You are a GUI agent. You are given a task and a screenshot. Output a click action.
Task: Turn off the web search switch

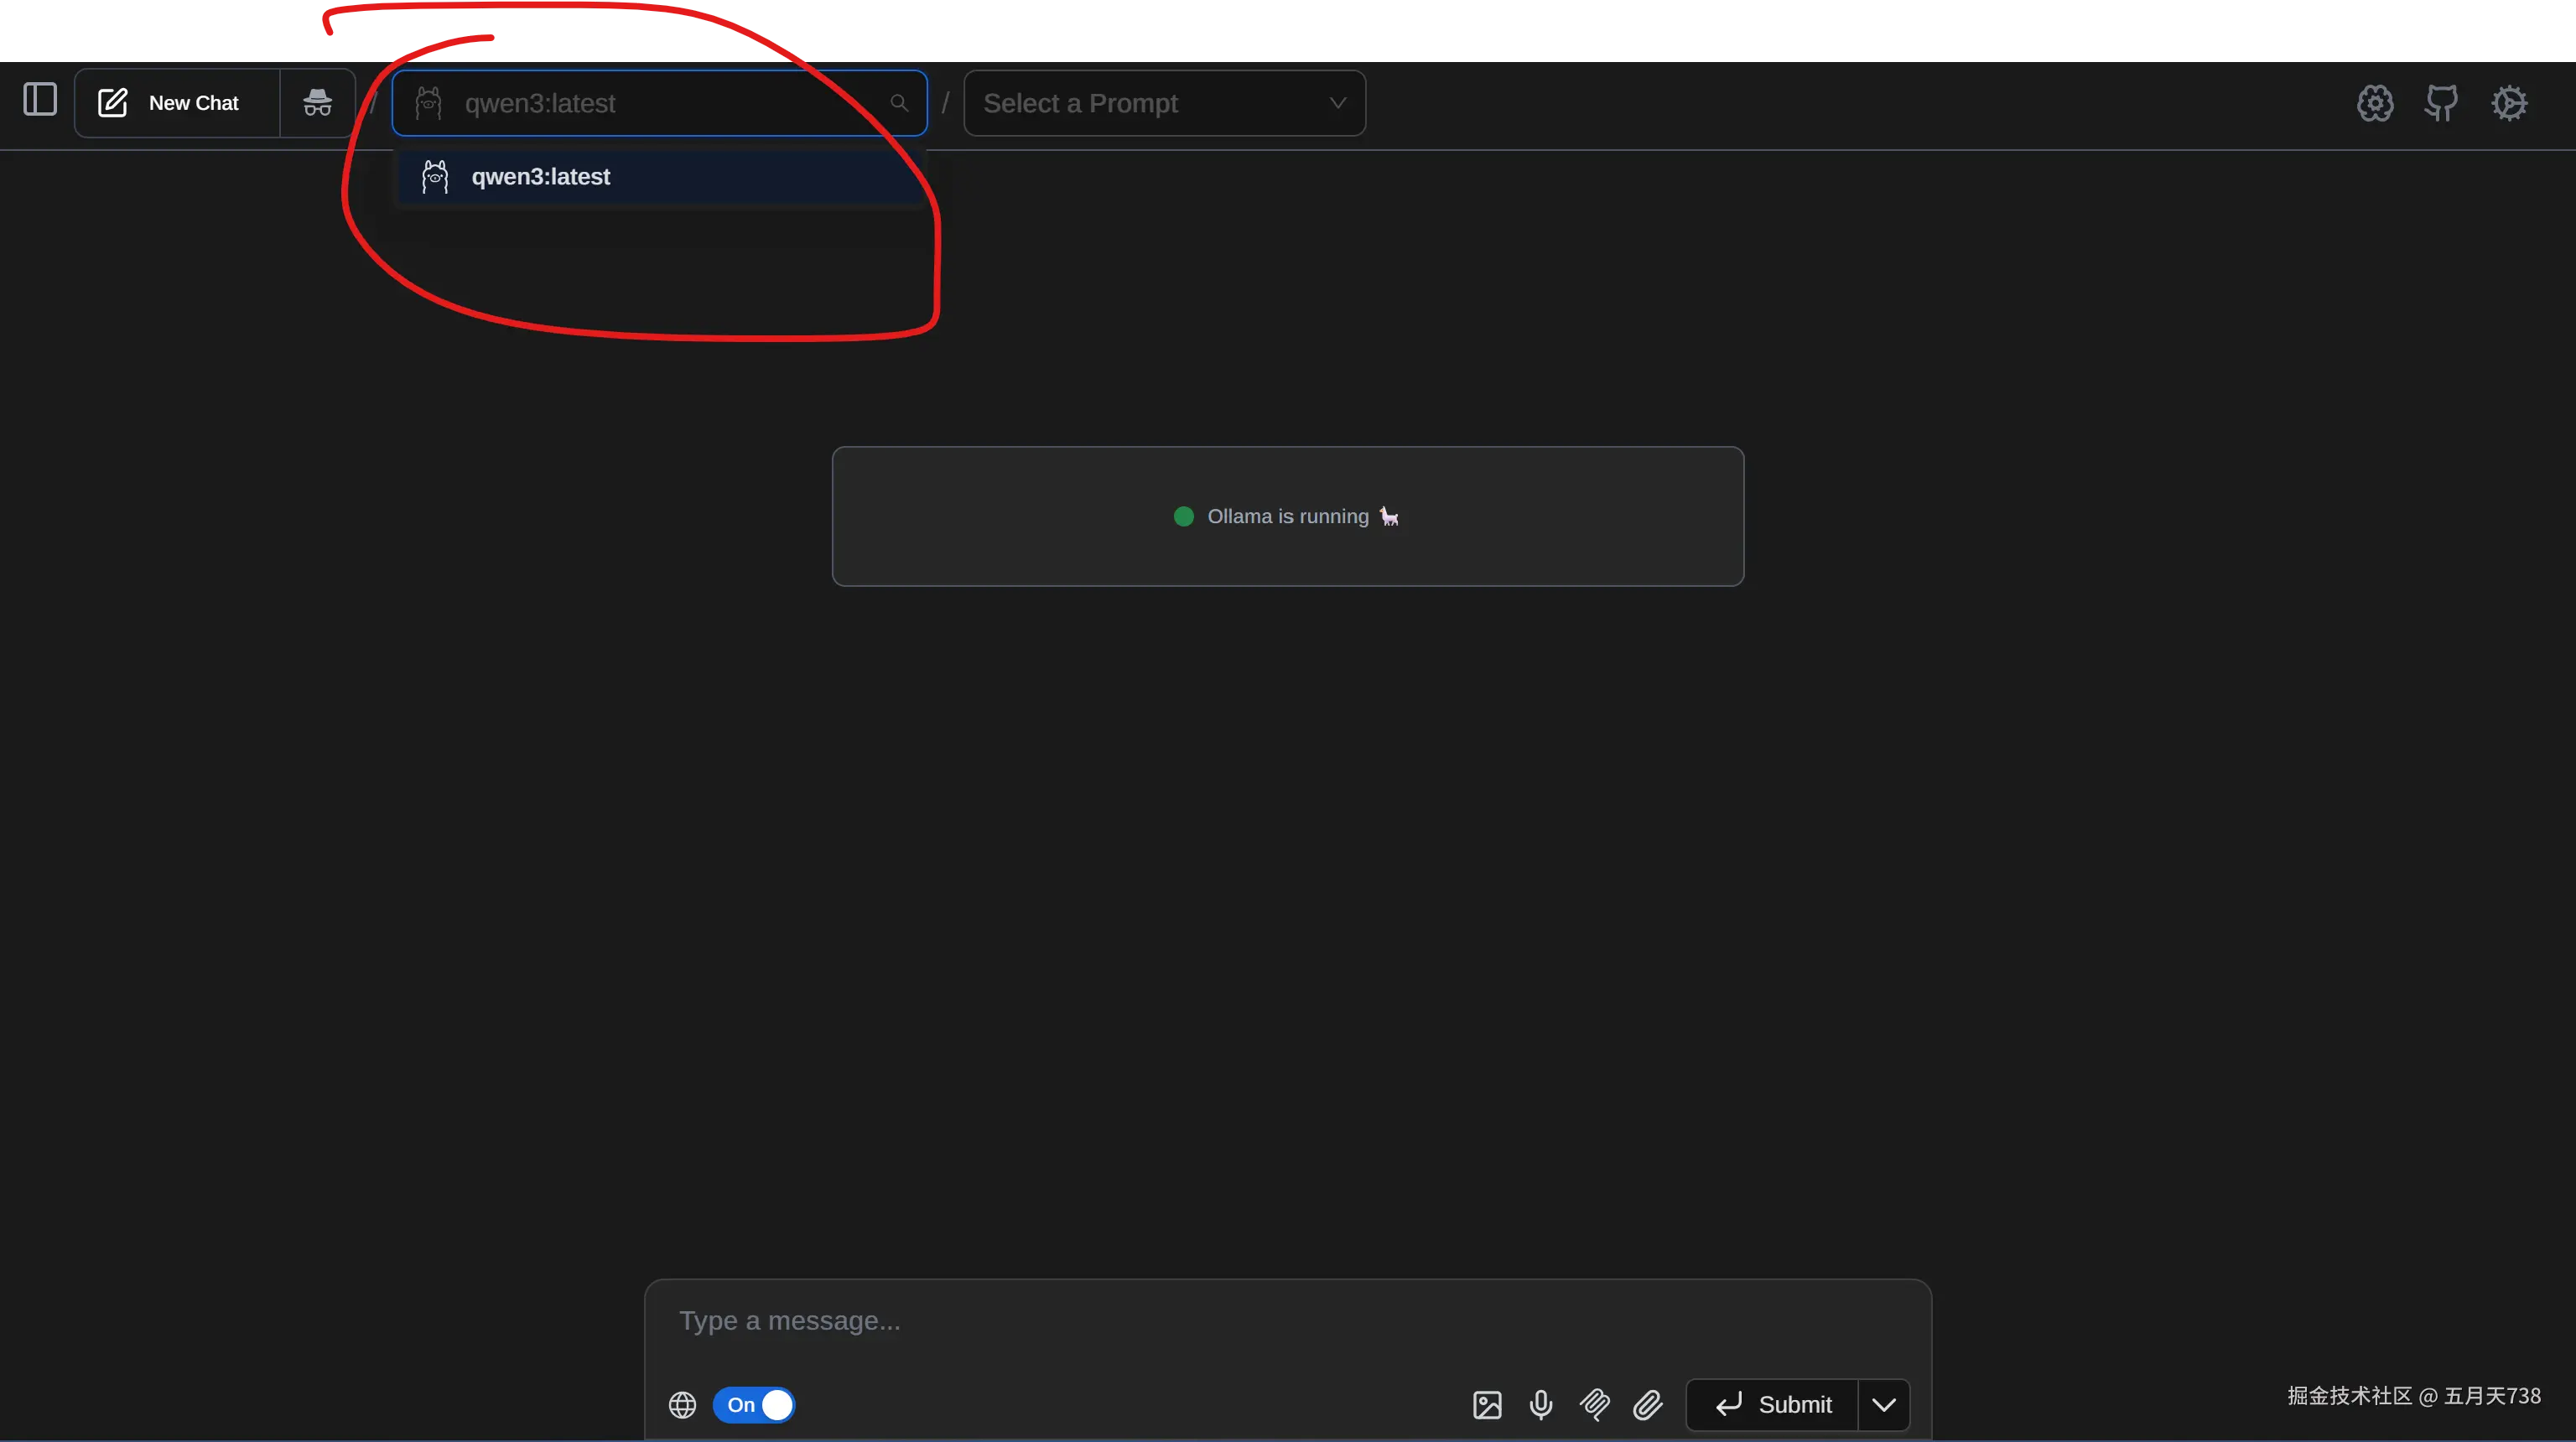tap(754, 1405)
